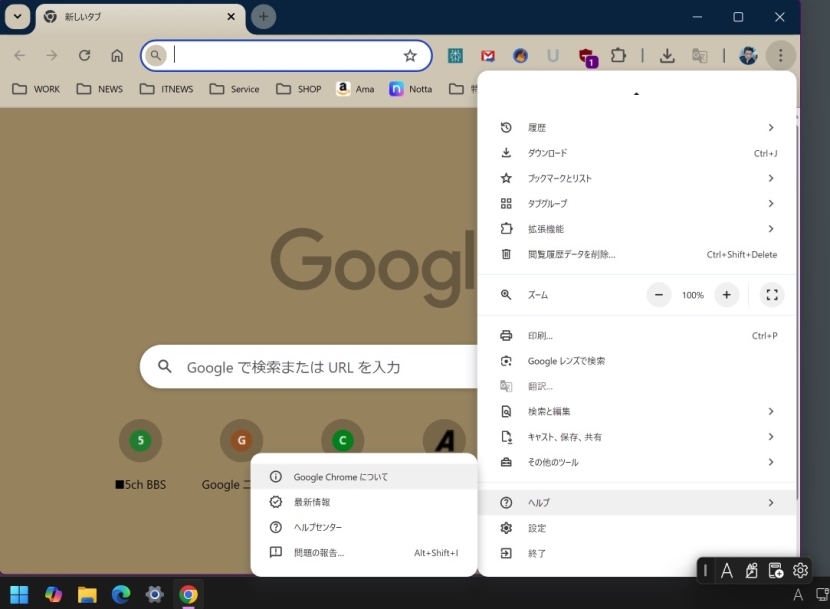Open the Service bookmark folder
The image size is (830, 609).
pyautogui.click(x=234, y=89)
